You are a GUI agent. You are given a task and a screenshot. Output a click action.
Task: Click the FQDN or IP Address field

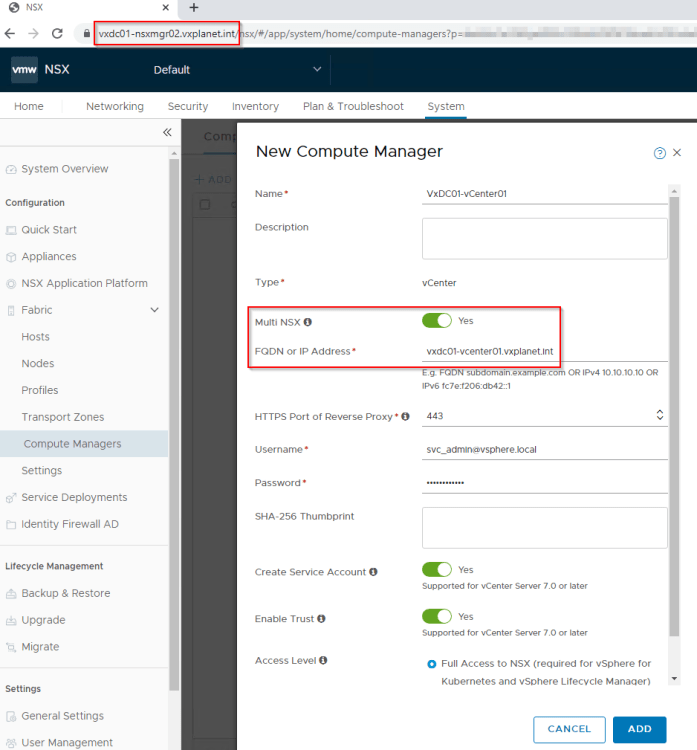544,352
